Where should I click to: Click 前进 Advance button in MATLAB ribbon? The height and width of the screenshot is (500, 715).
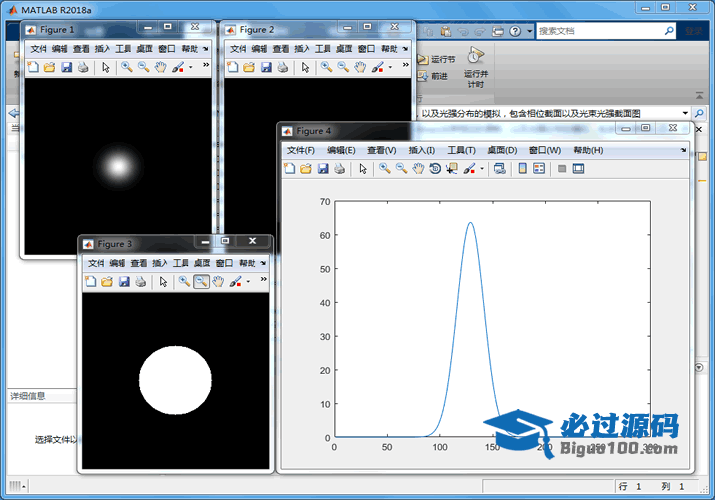(x=433, y=76)
